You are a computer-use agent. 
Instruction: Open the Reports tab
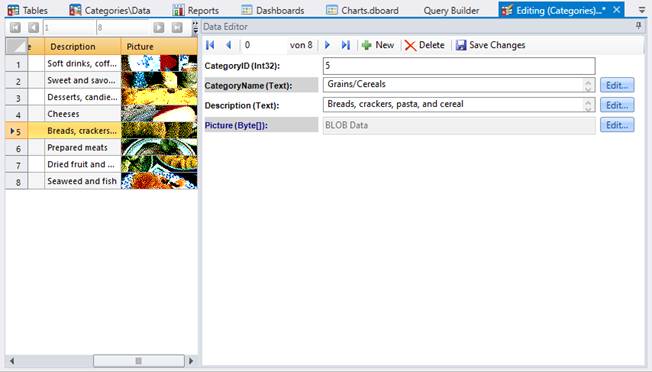pyautogui.click(x=195, y=10)
